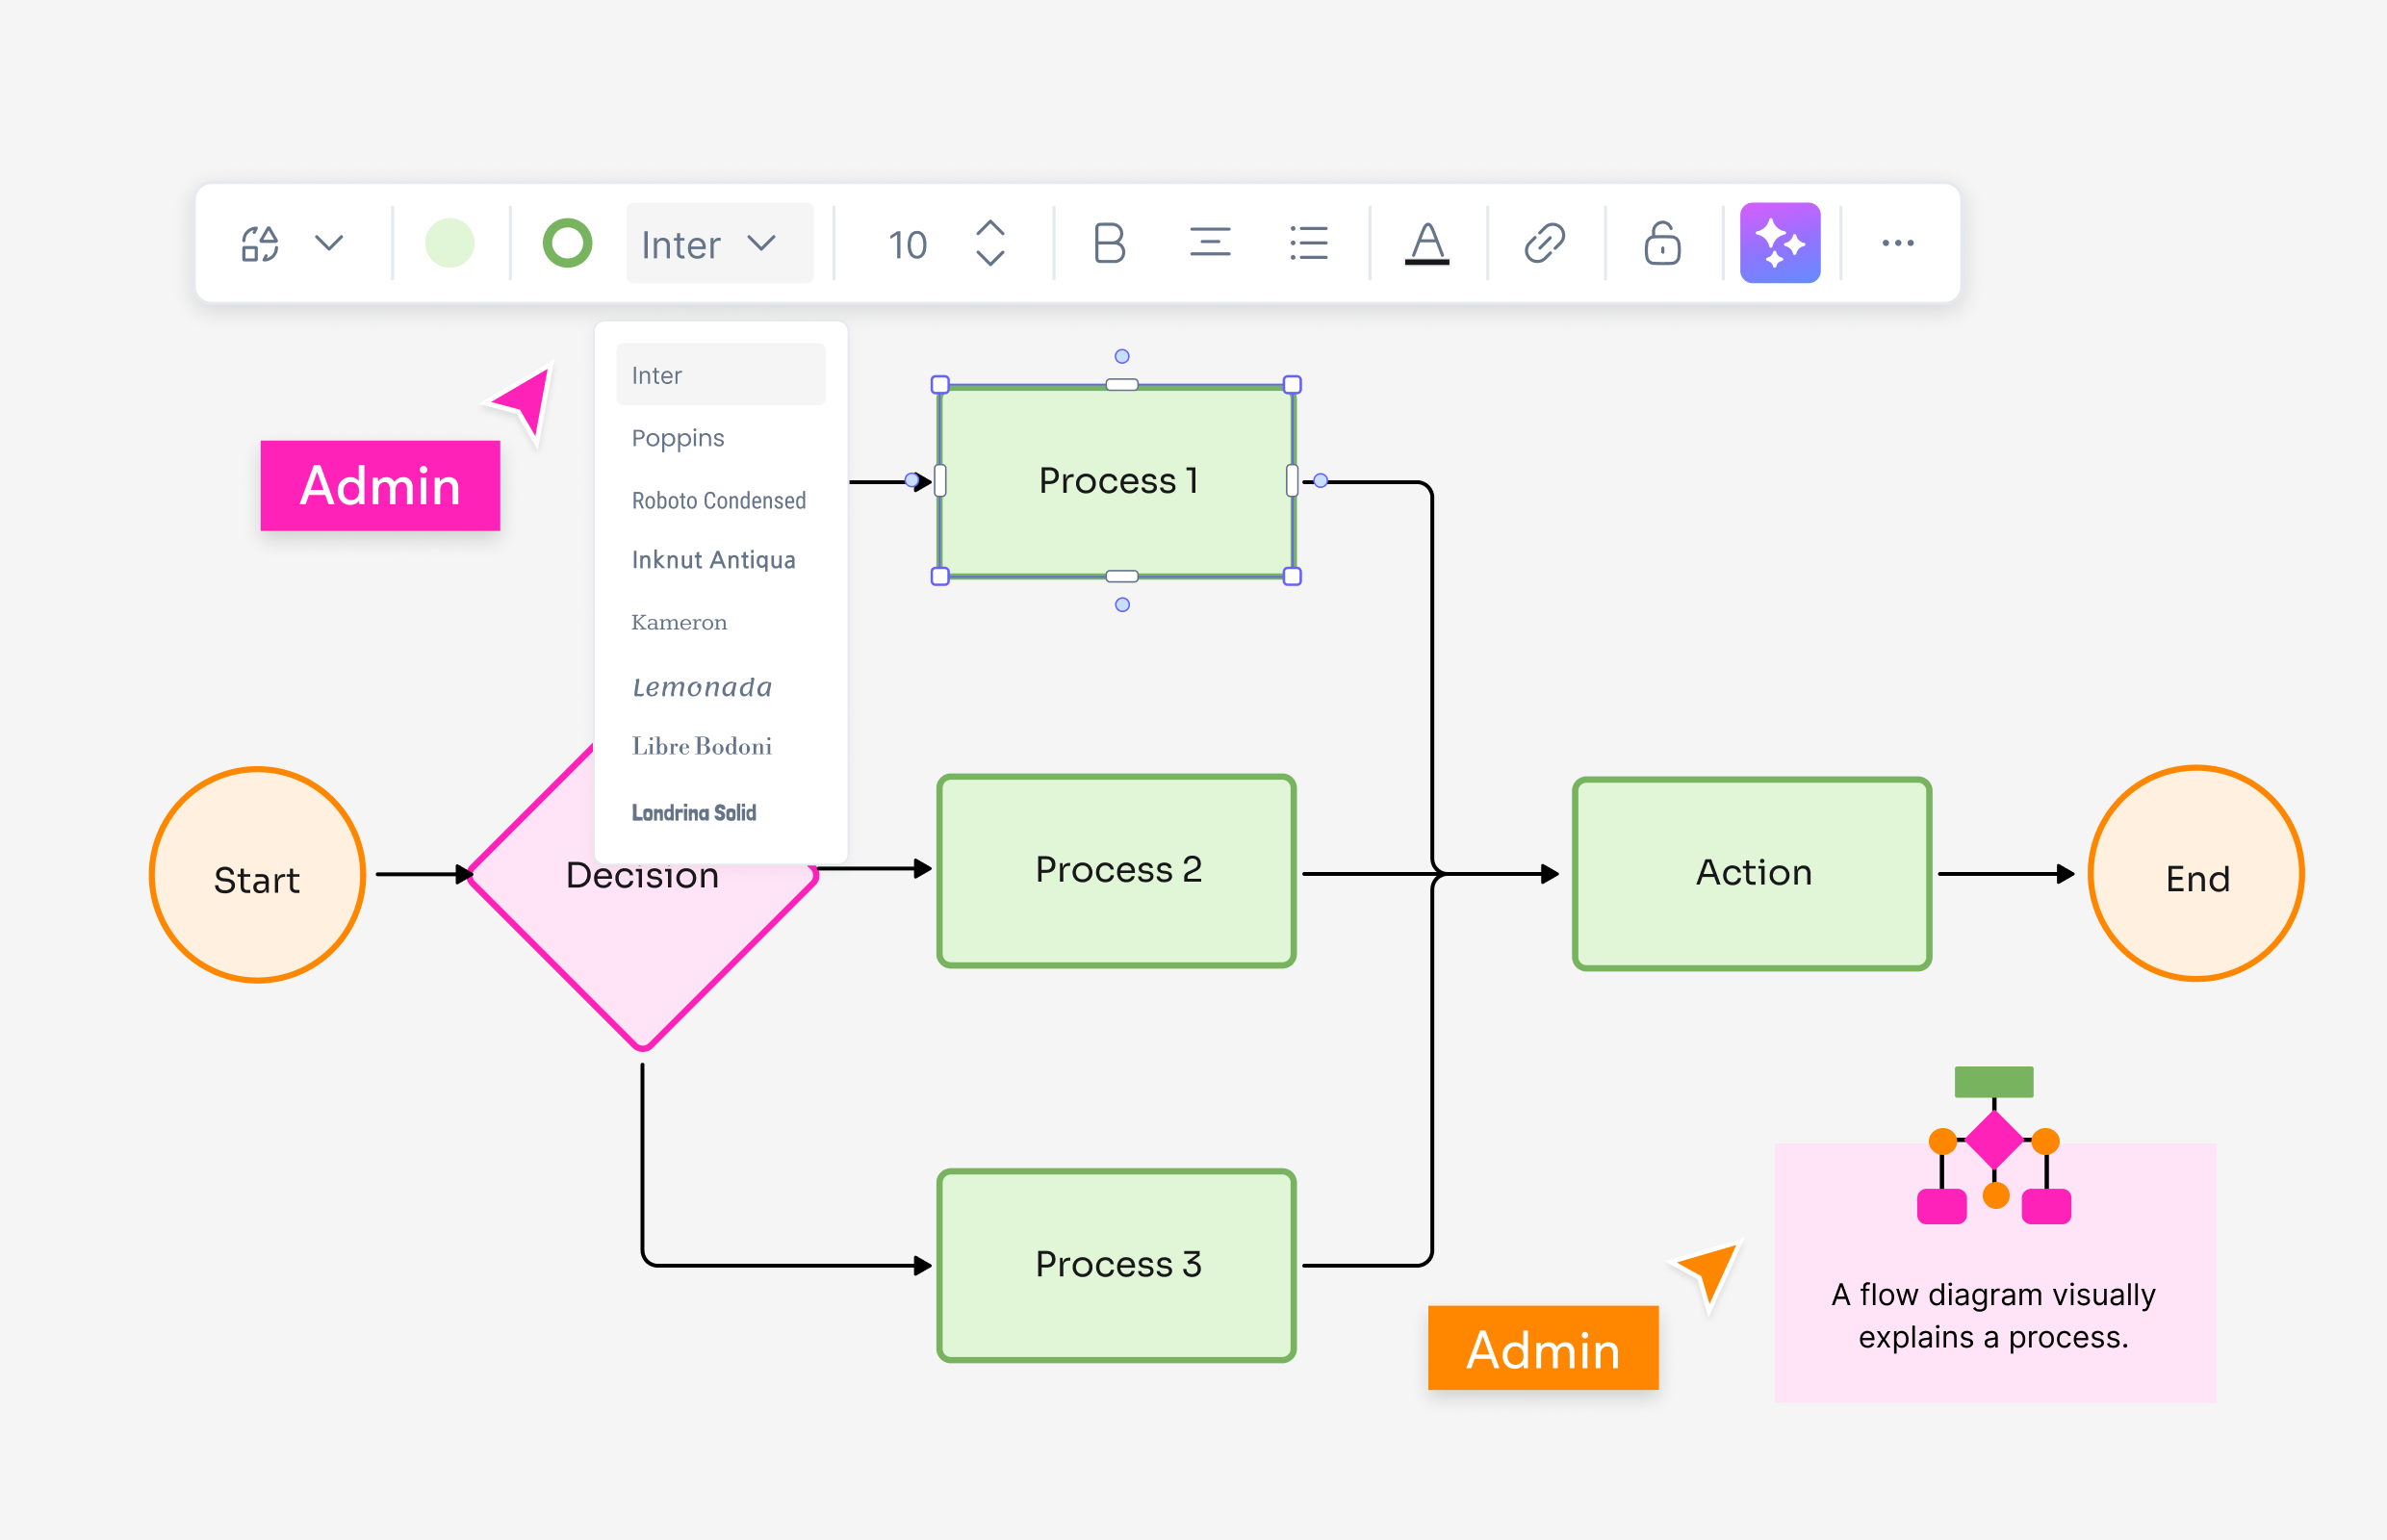
Task: Select the Action box
Action: tap(1752, 874)
